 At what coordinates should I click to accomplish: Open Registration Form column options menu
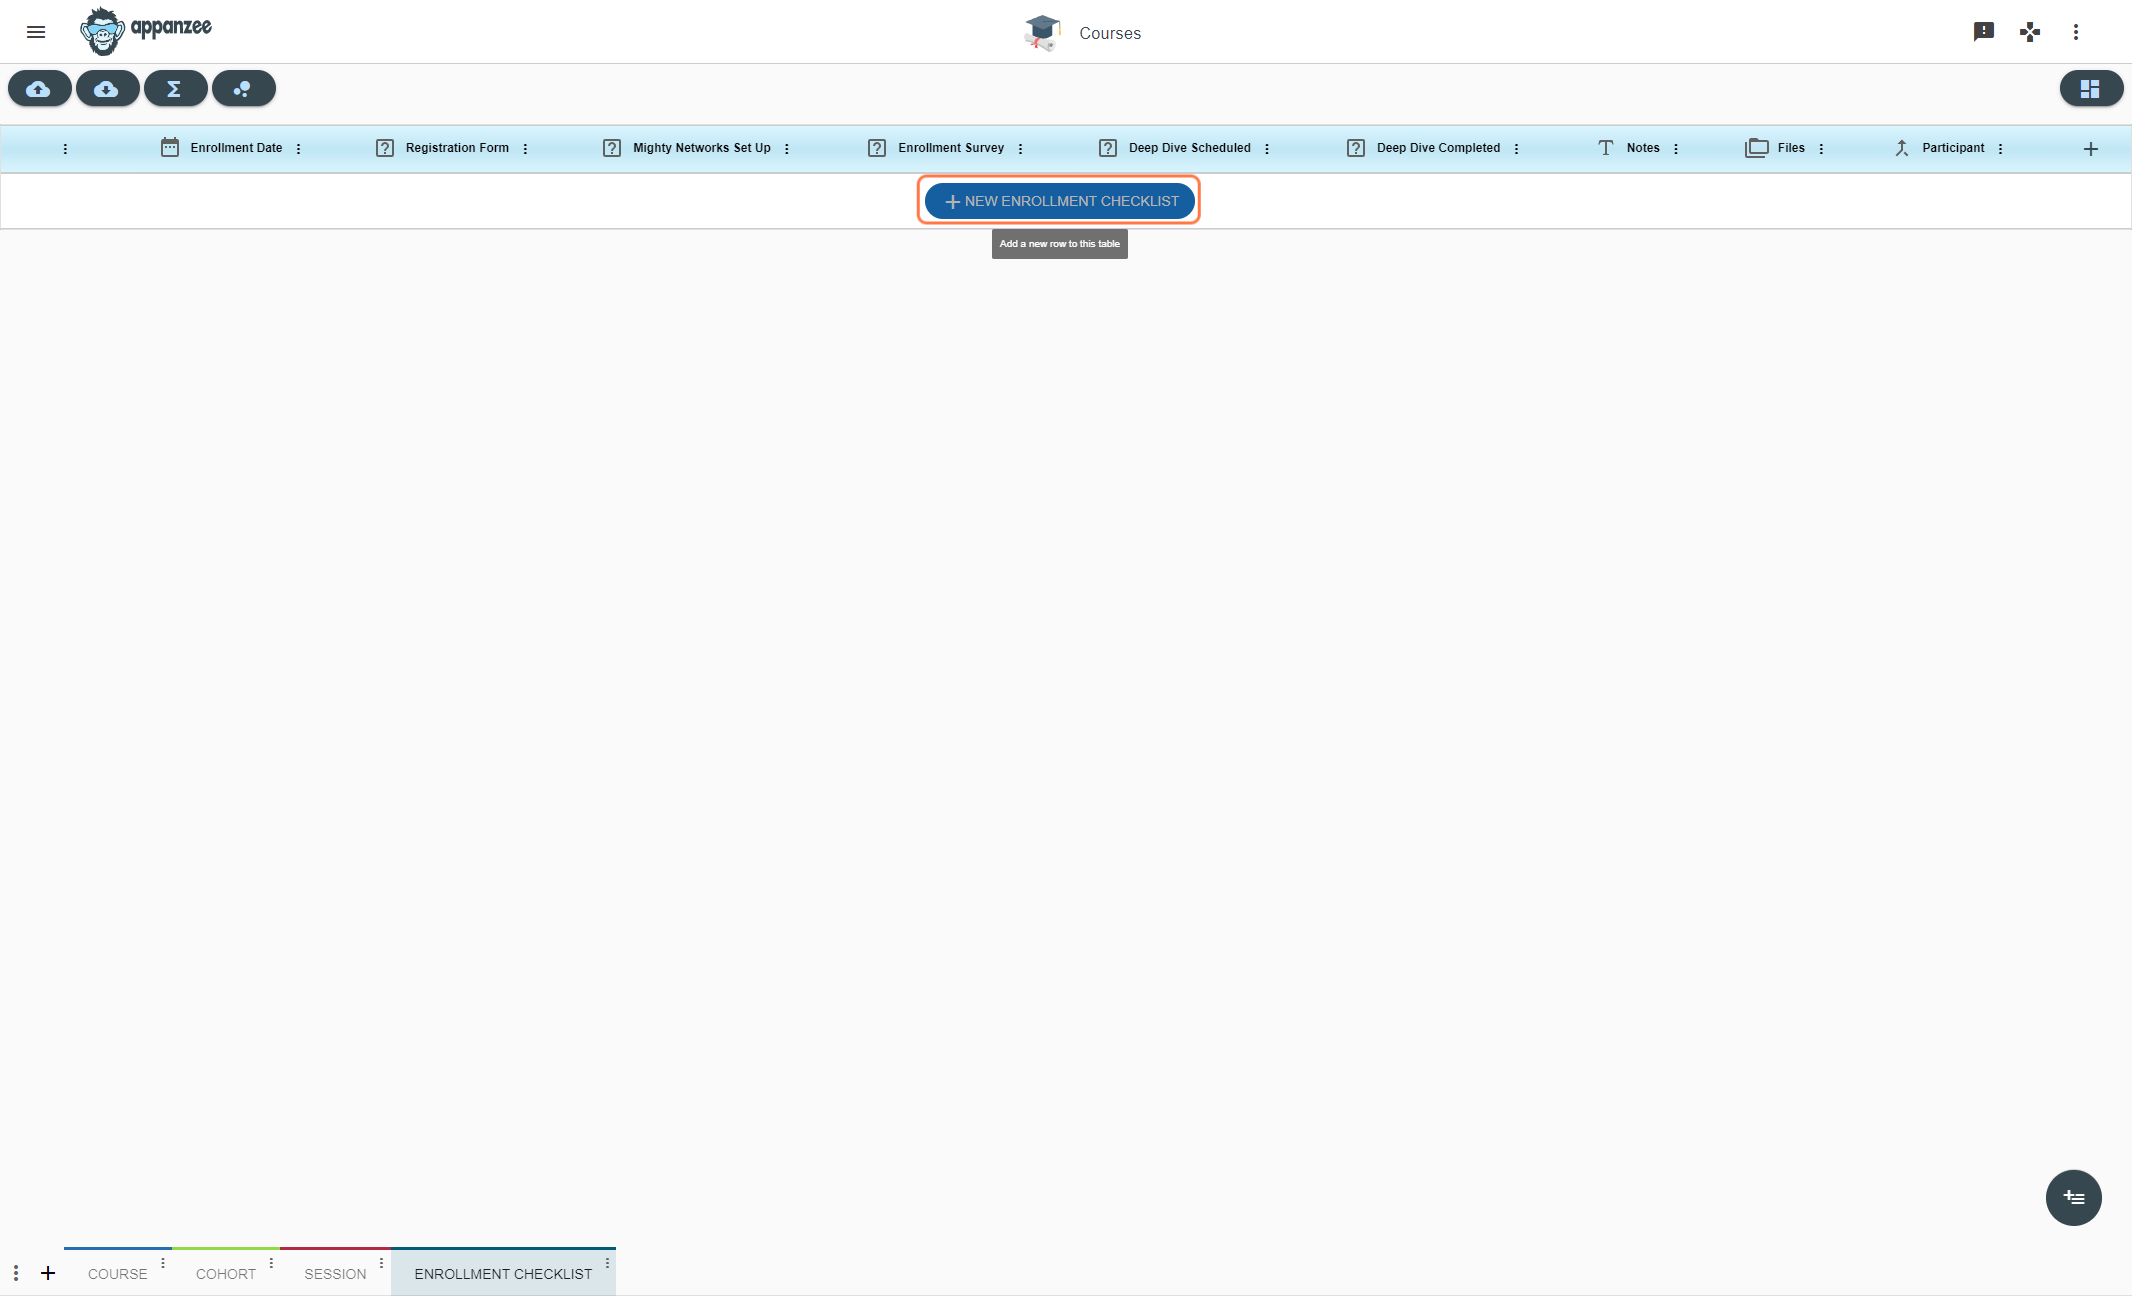point(525,149)
